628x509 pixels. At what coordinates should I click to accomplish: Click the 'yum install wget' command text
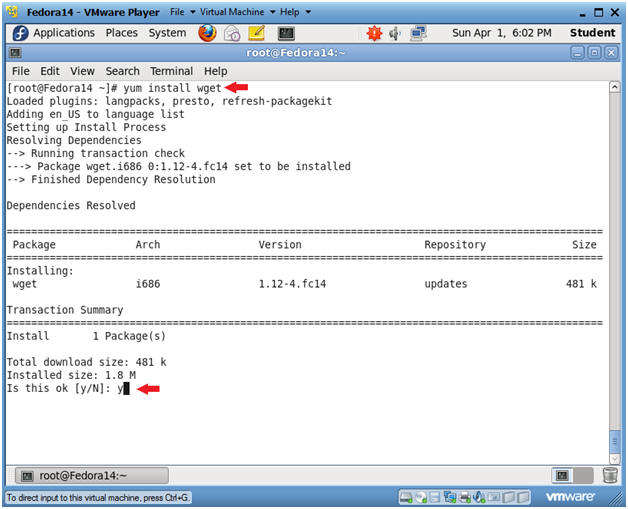pos(172,88)
